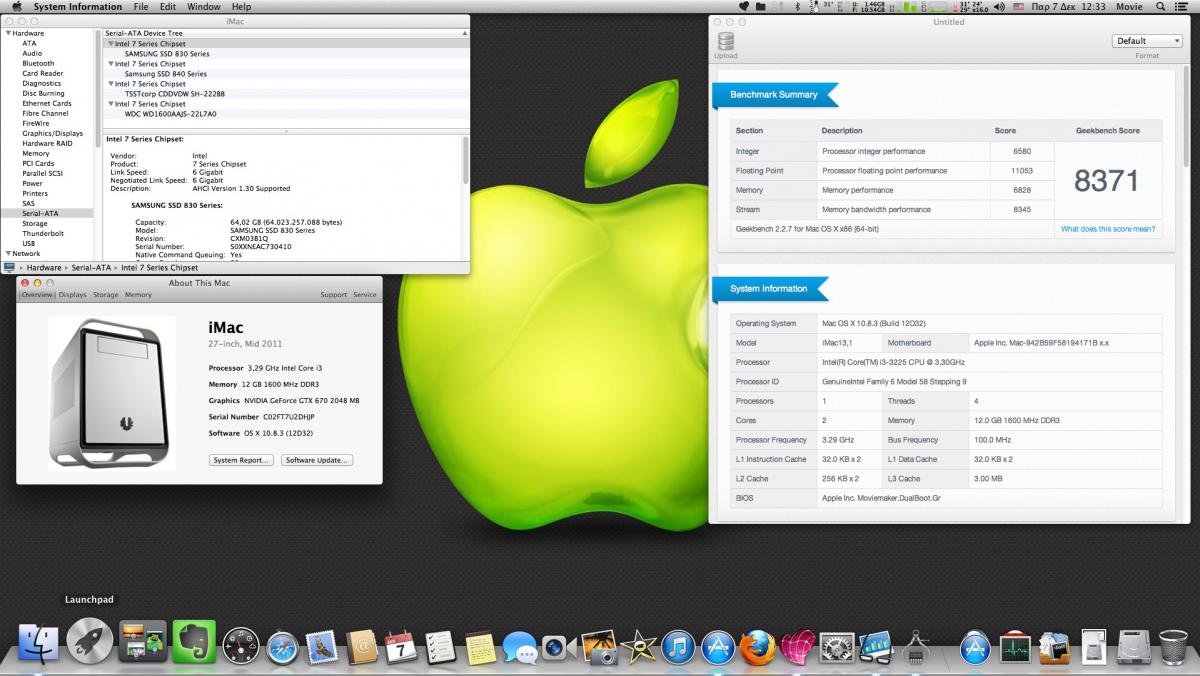Select Samsung SSD 840 Series device row
This screenshot has width=1200, height=676.
286,74
